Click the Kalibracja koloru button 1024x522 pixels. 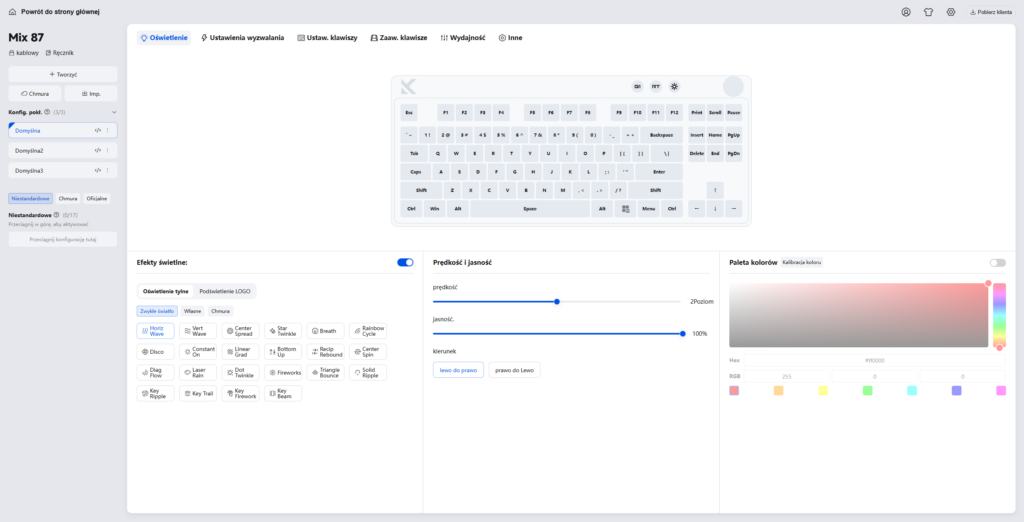[802, 263]
